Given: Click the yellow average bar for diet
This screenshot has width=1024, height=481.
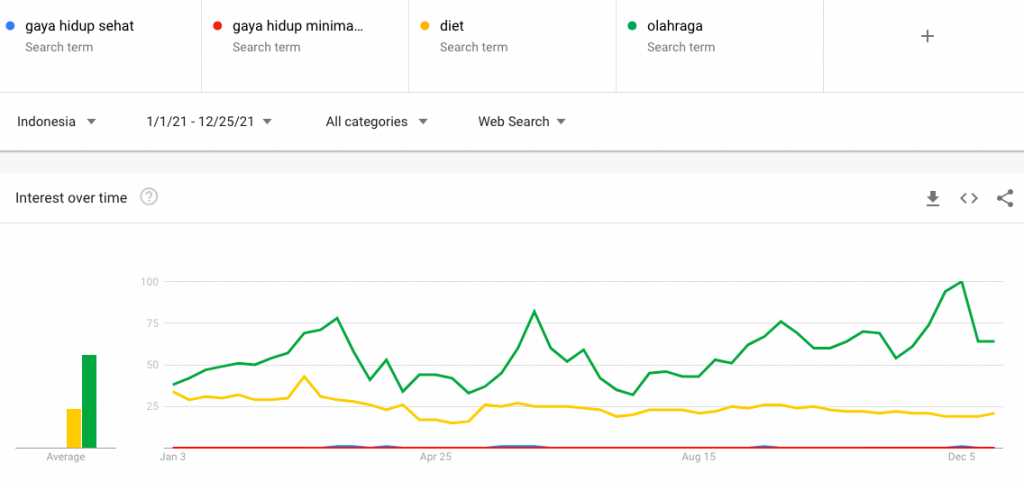Looking at the screenshot, I should 74,428.
